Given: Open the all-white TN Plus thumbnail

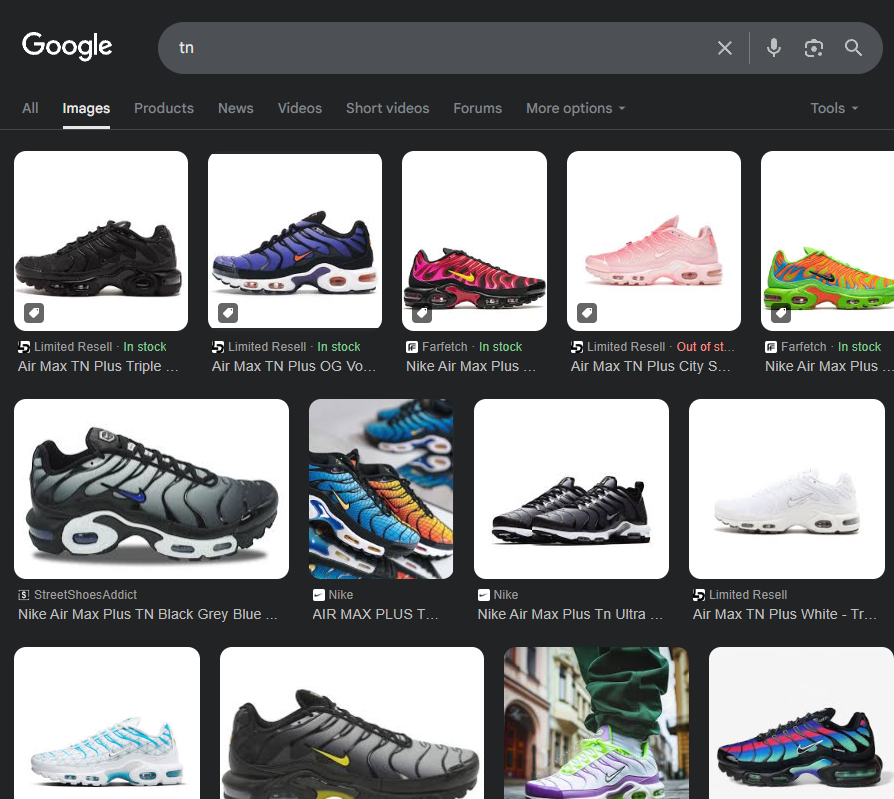Looking at the screenshot, I should pyautogui.click(x=787, y=489).
